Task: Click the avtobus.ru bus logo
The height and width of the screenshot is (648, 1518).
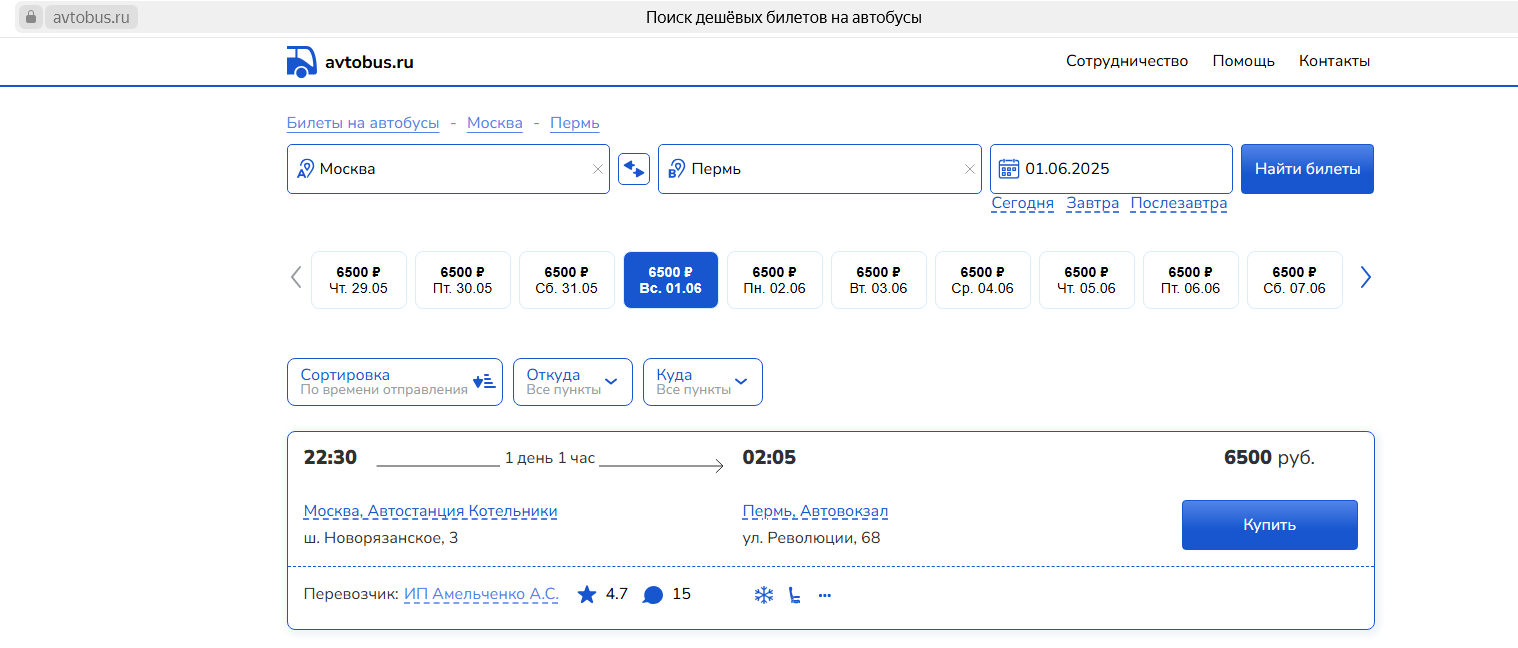Action: [302, 61]
